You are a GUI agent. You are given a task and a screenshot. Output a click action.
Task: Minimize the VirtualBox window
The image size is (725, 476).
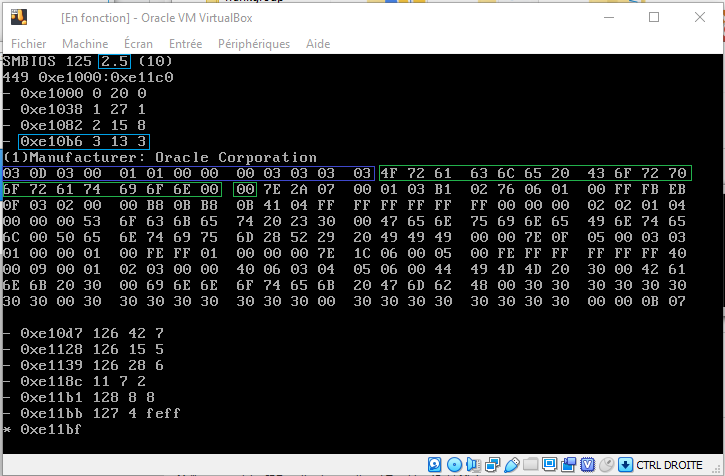[609, 18]
